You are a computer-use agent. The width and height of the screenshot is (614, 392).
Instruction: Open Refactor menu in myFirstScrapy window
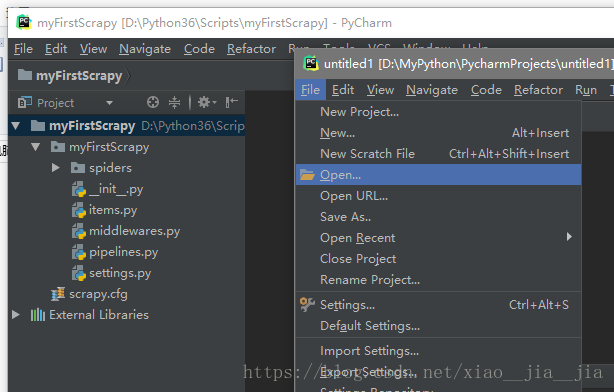point(251,49)
